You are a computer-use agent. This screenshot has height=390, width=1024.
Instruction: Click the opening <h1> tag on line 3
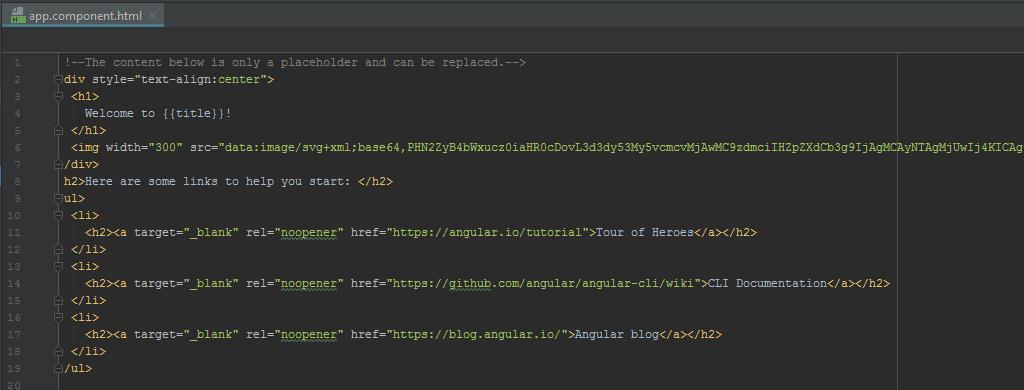click(85, 97)
